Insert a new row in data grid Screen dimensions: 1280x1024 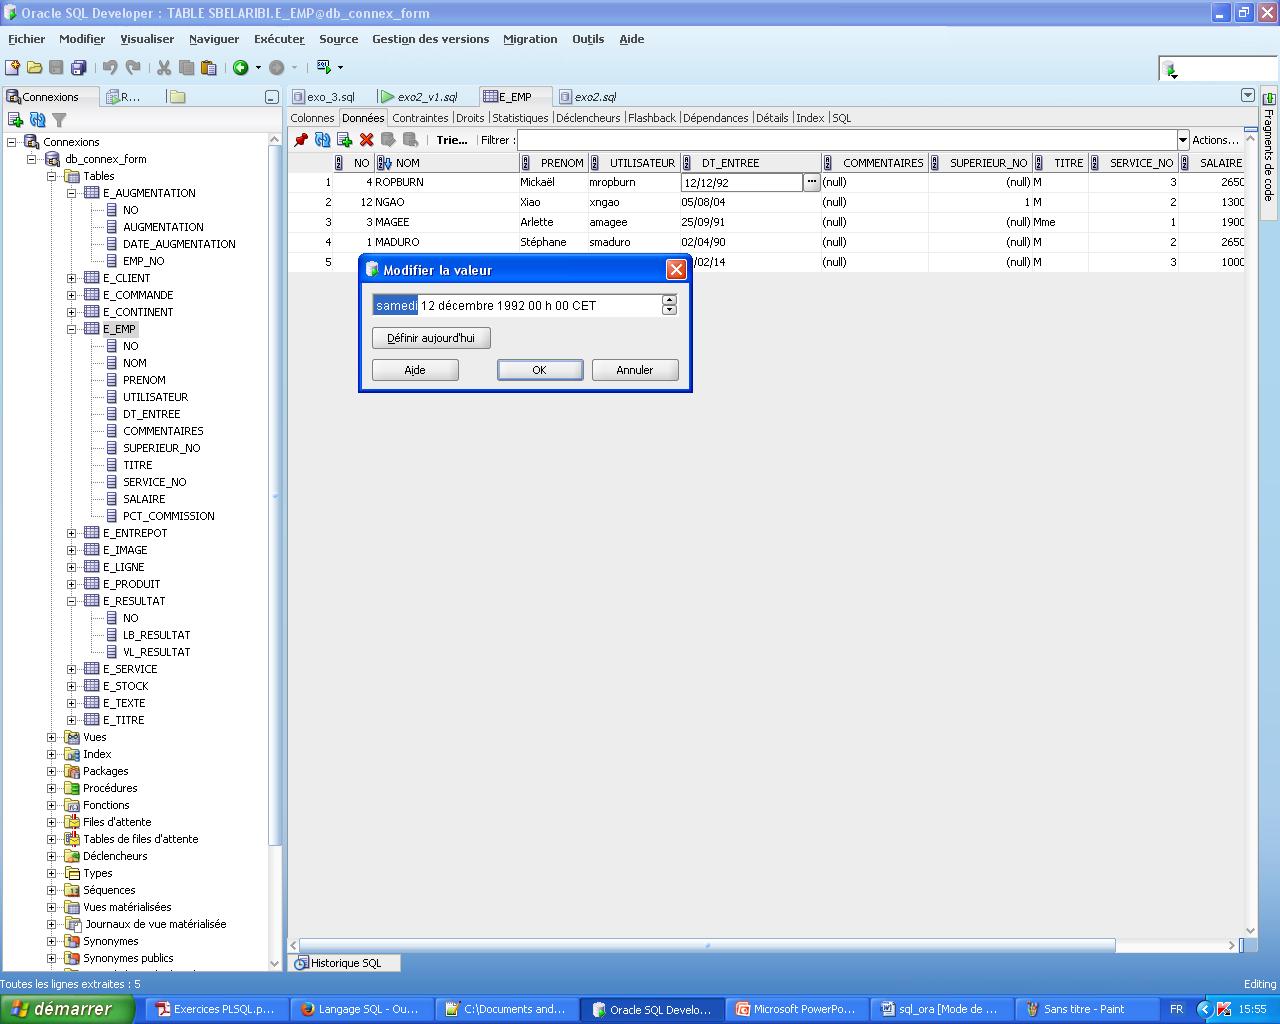pos(344,140)
